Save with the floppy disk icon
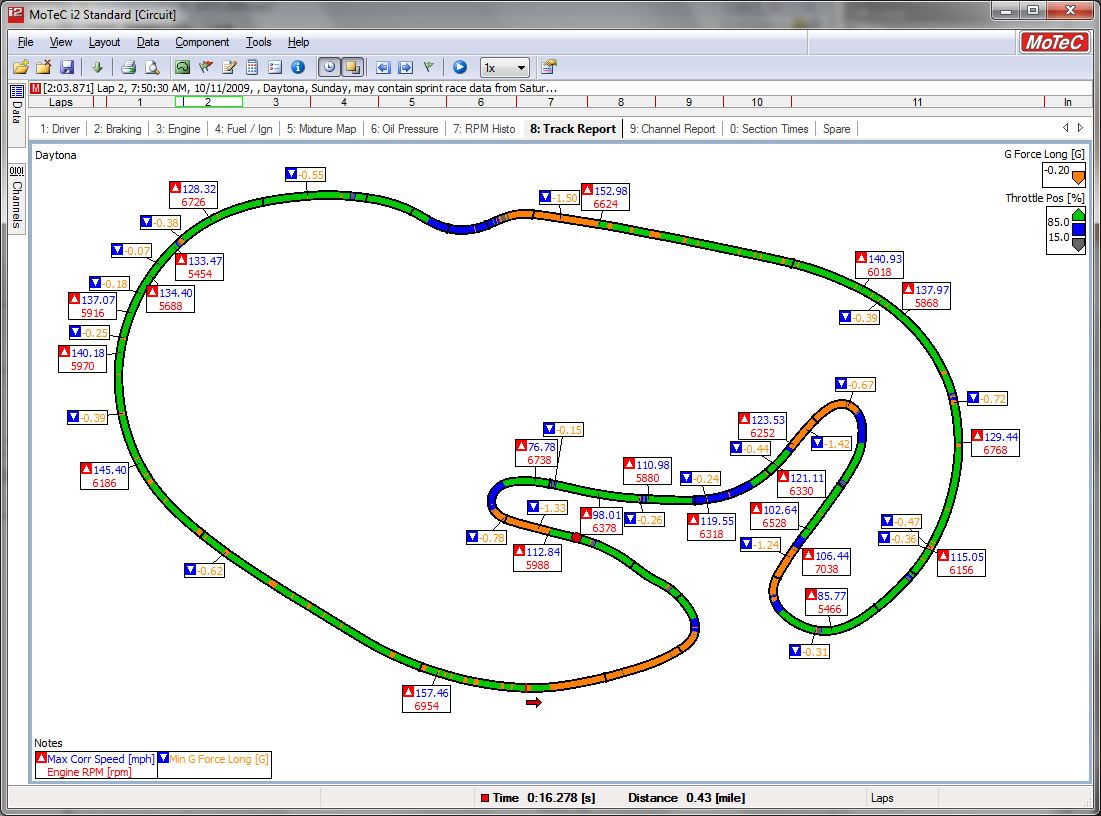The width and height of the screenshot is (1101, 816). click(x=67, y=67)
